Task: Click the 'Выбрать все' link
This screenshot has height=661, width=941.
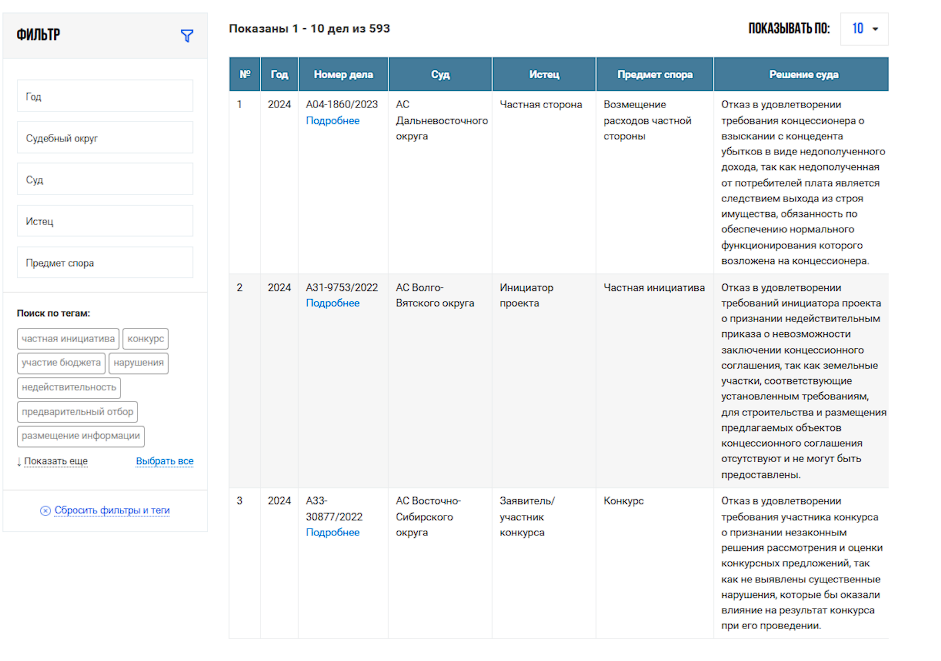Action: 165,461
